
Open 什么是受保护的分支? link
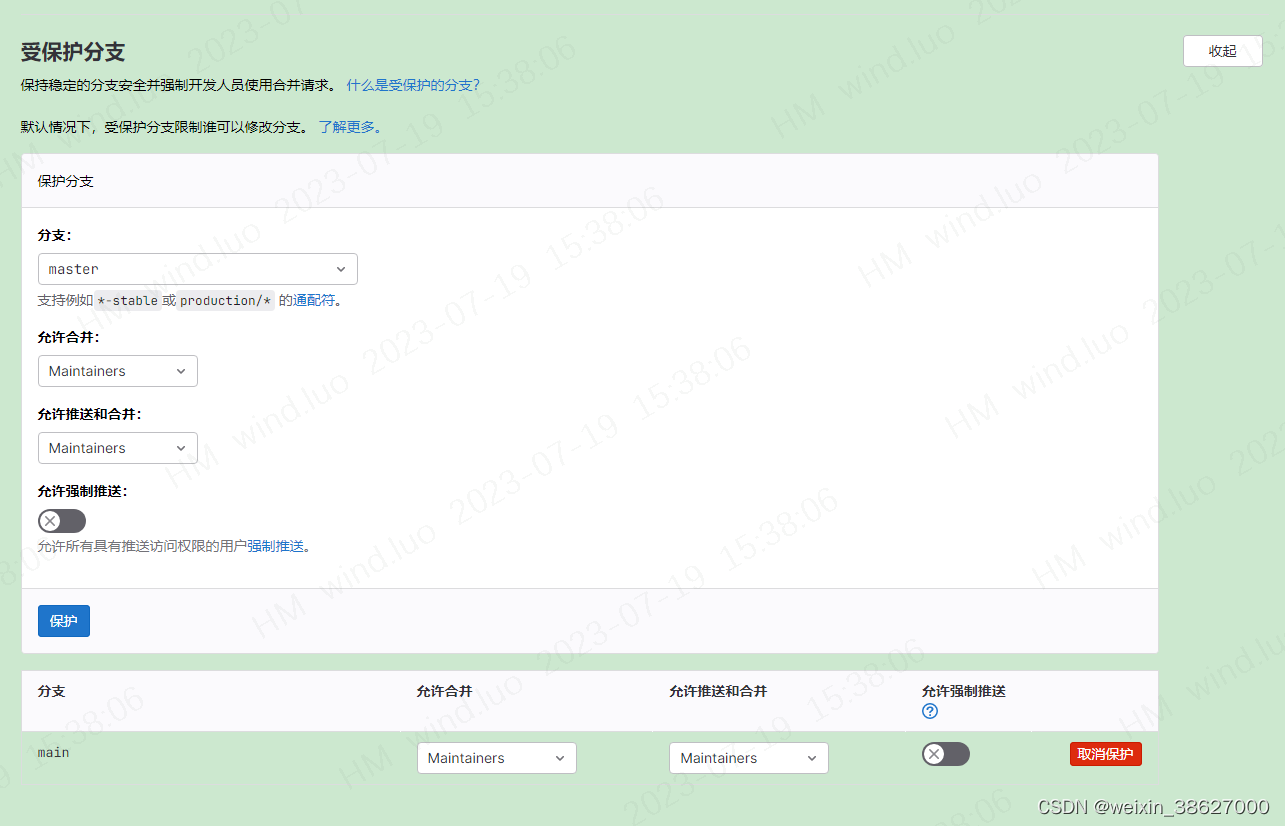click(413, 85)
